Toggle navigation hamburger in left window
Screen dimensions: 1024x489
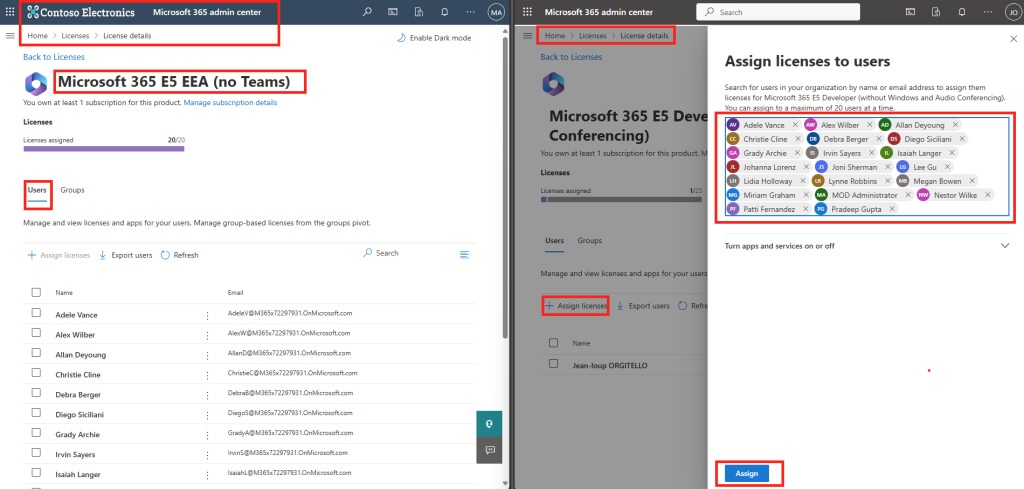click(10, 36)
